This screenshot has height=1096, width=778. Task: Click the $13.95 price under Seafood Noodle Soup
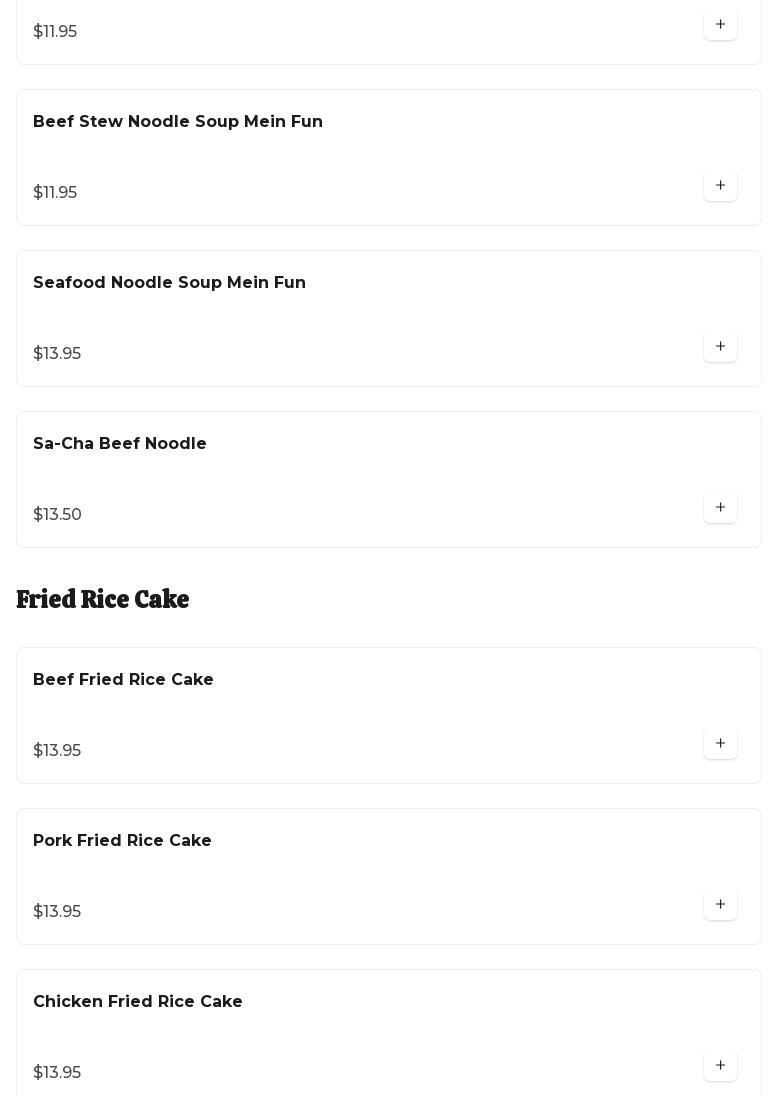click(x=57, y=354)
